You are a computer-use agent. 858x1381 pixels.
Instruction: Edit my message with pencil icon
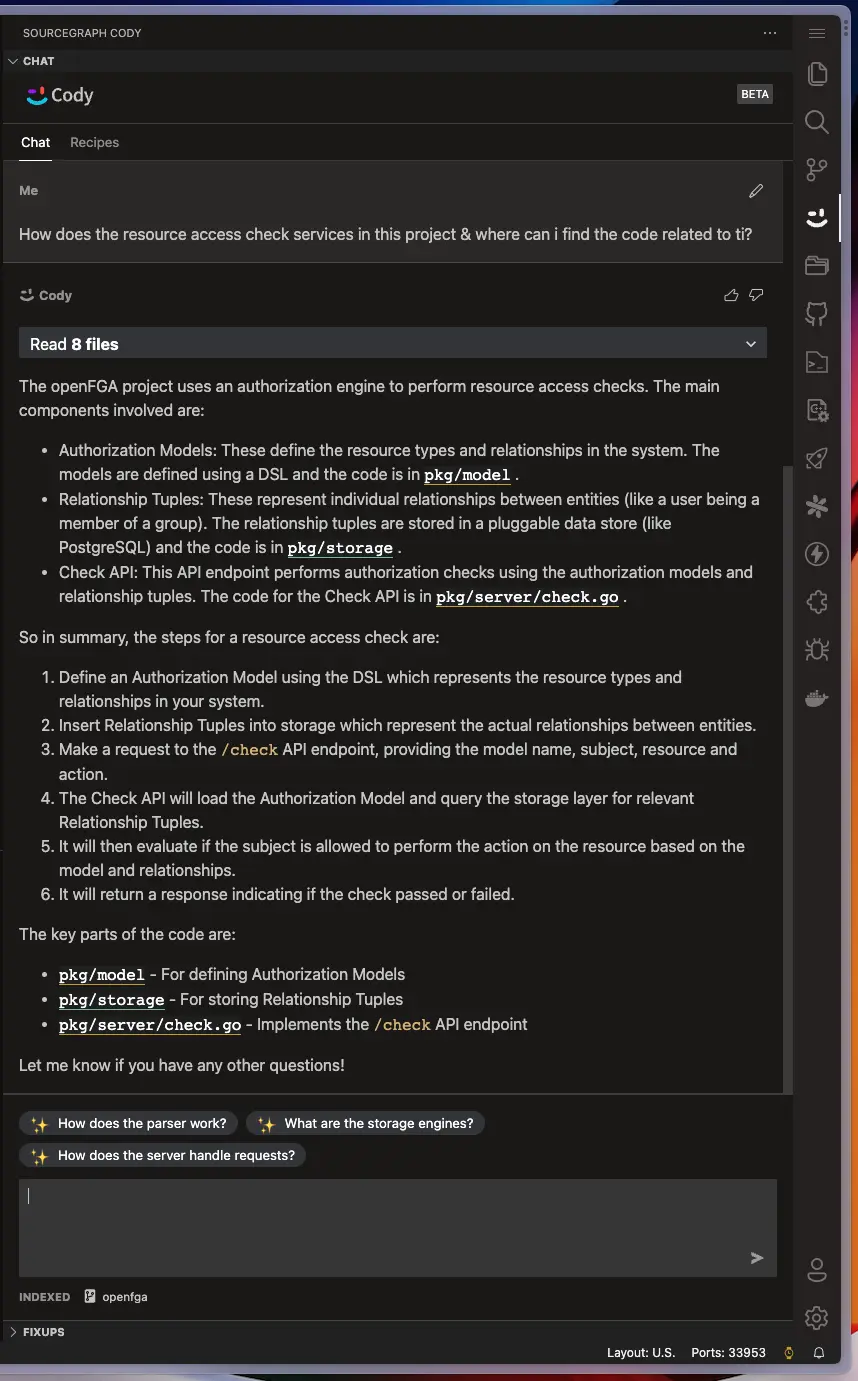click(756, 191)
